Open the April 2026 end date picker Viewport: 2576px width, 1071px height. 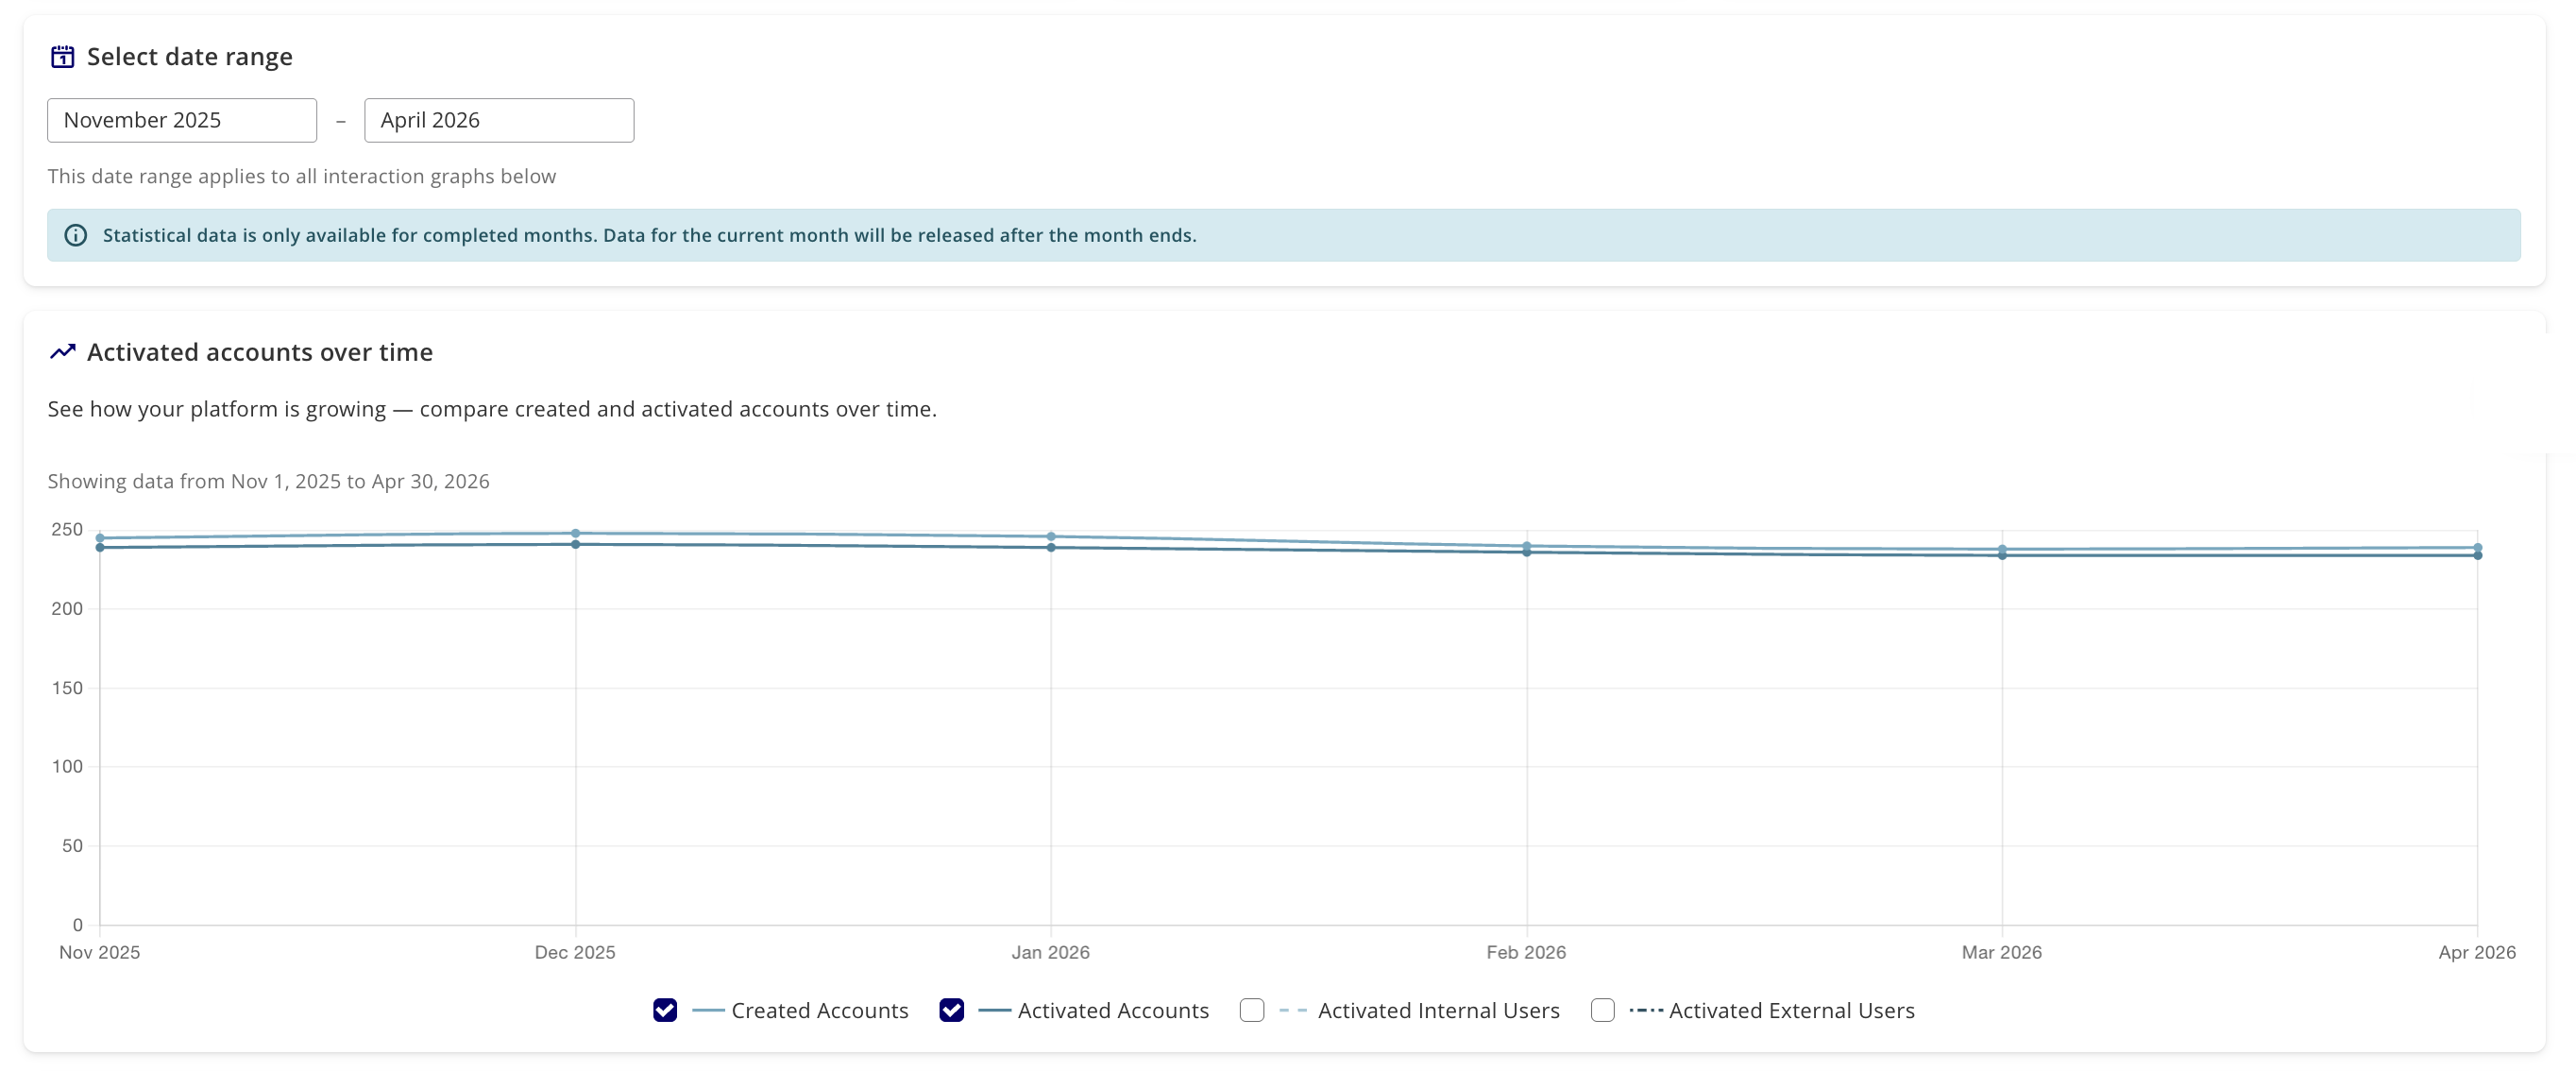pyautogui.click(x=499, y=121)
